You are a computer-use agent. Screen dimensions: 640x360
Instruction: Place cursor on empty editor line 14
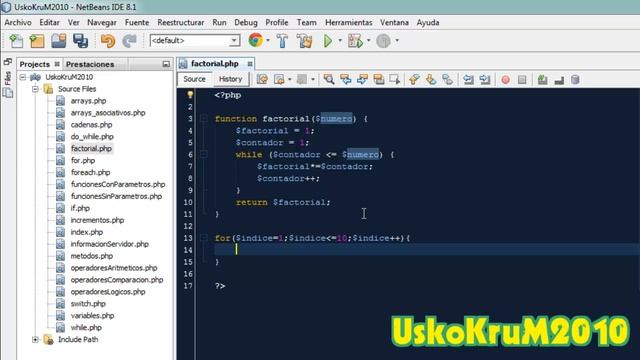tap(427, 250)
